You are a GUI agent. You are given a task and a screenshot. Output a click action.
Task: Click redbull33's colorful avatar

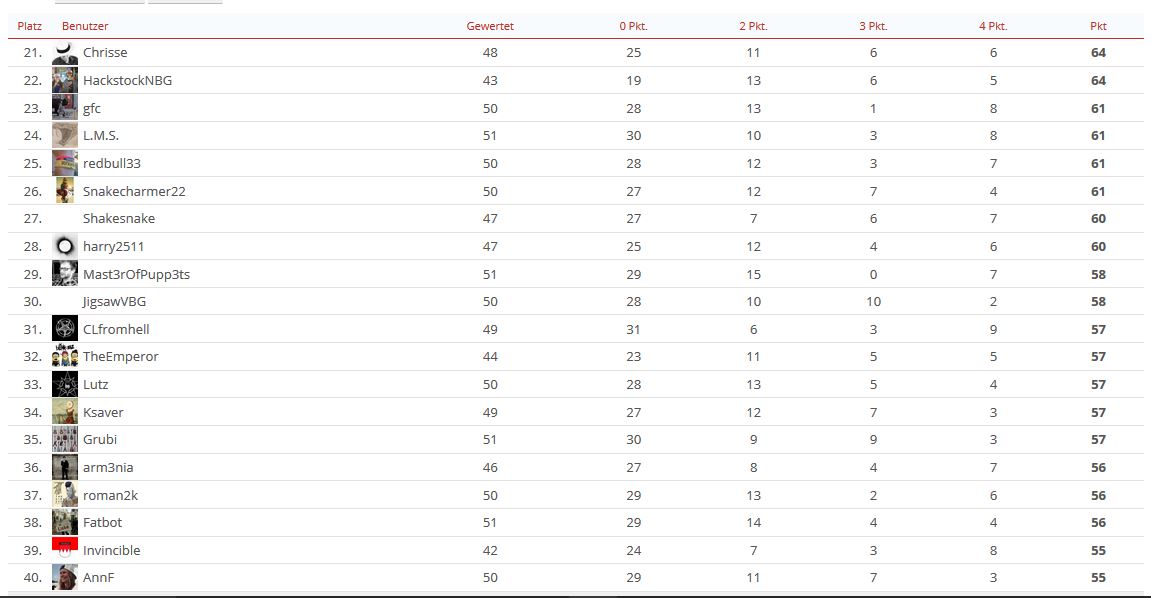coord(65,164)
